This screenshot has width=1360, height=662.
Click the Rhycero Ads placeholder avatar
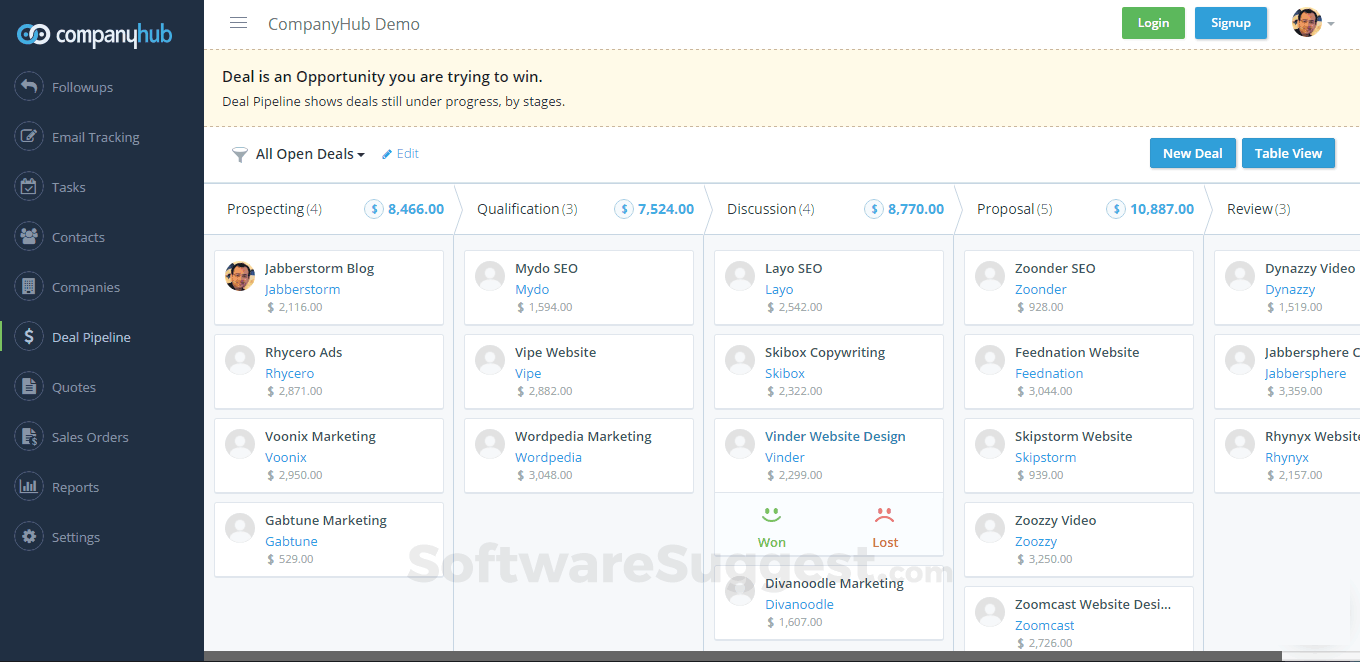coord(240,360)
